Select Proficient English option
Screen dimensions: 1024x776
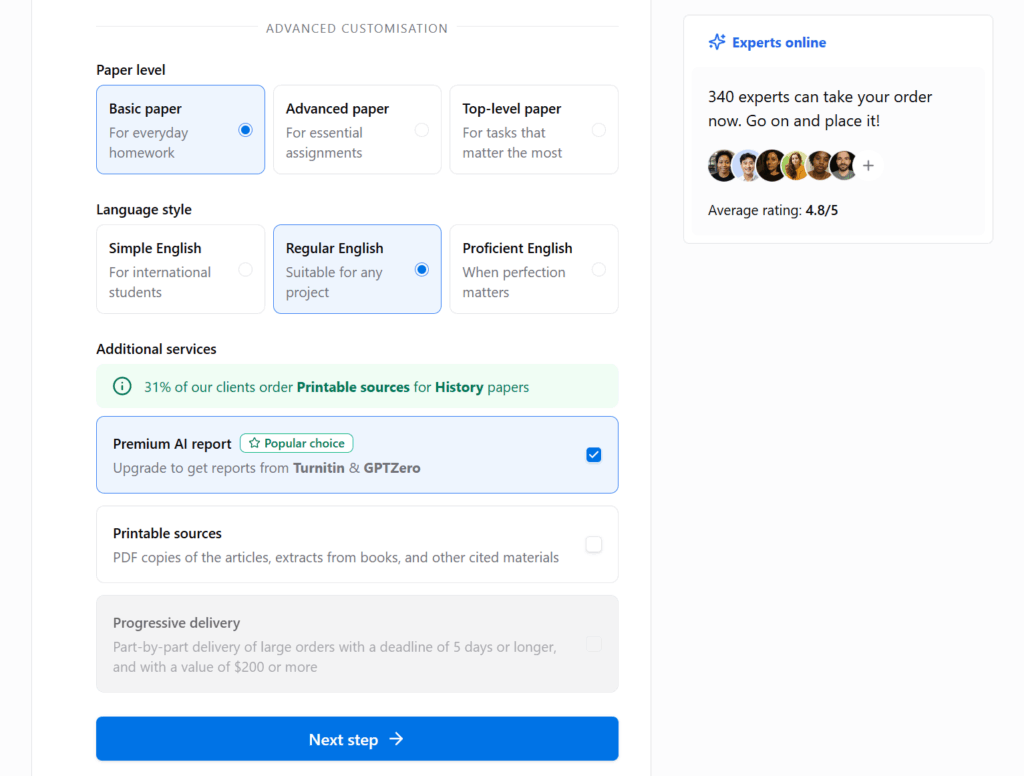point(598,269)
